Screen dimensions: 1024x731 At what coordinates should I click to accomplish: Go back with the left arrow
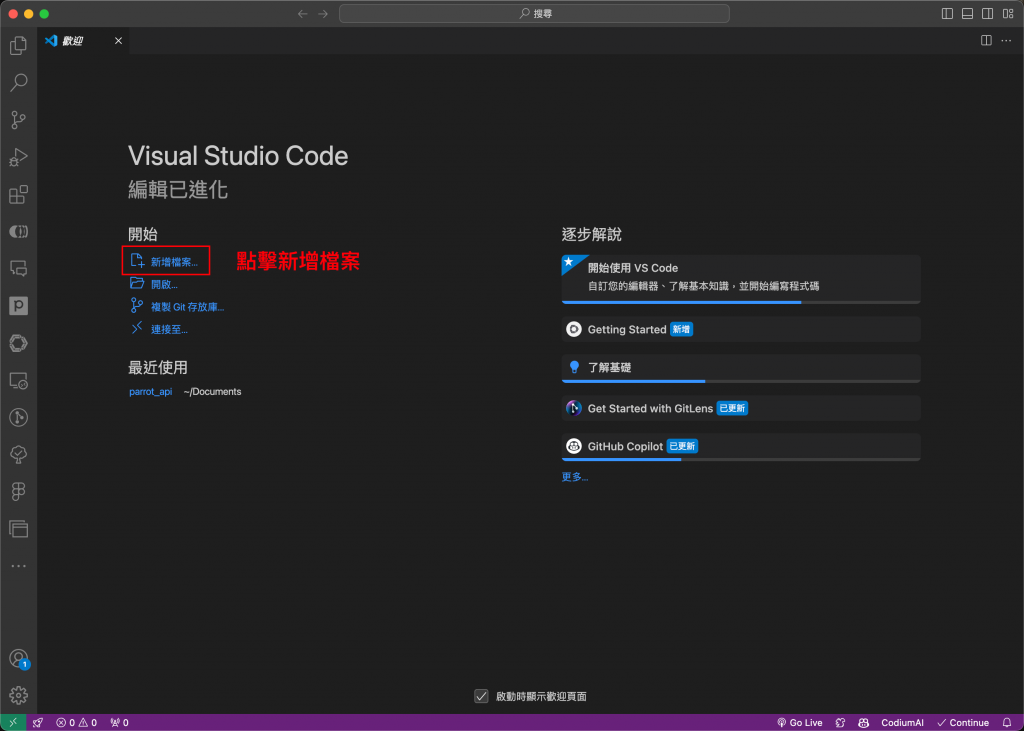tap(302, 14)
